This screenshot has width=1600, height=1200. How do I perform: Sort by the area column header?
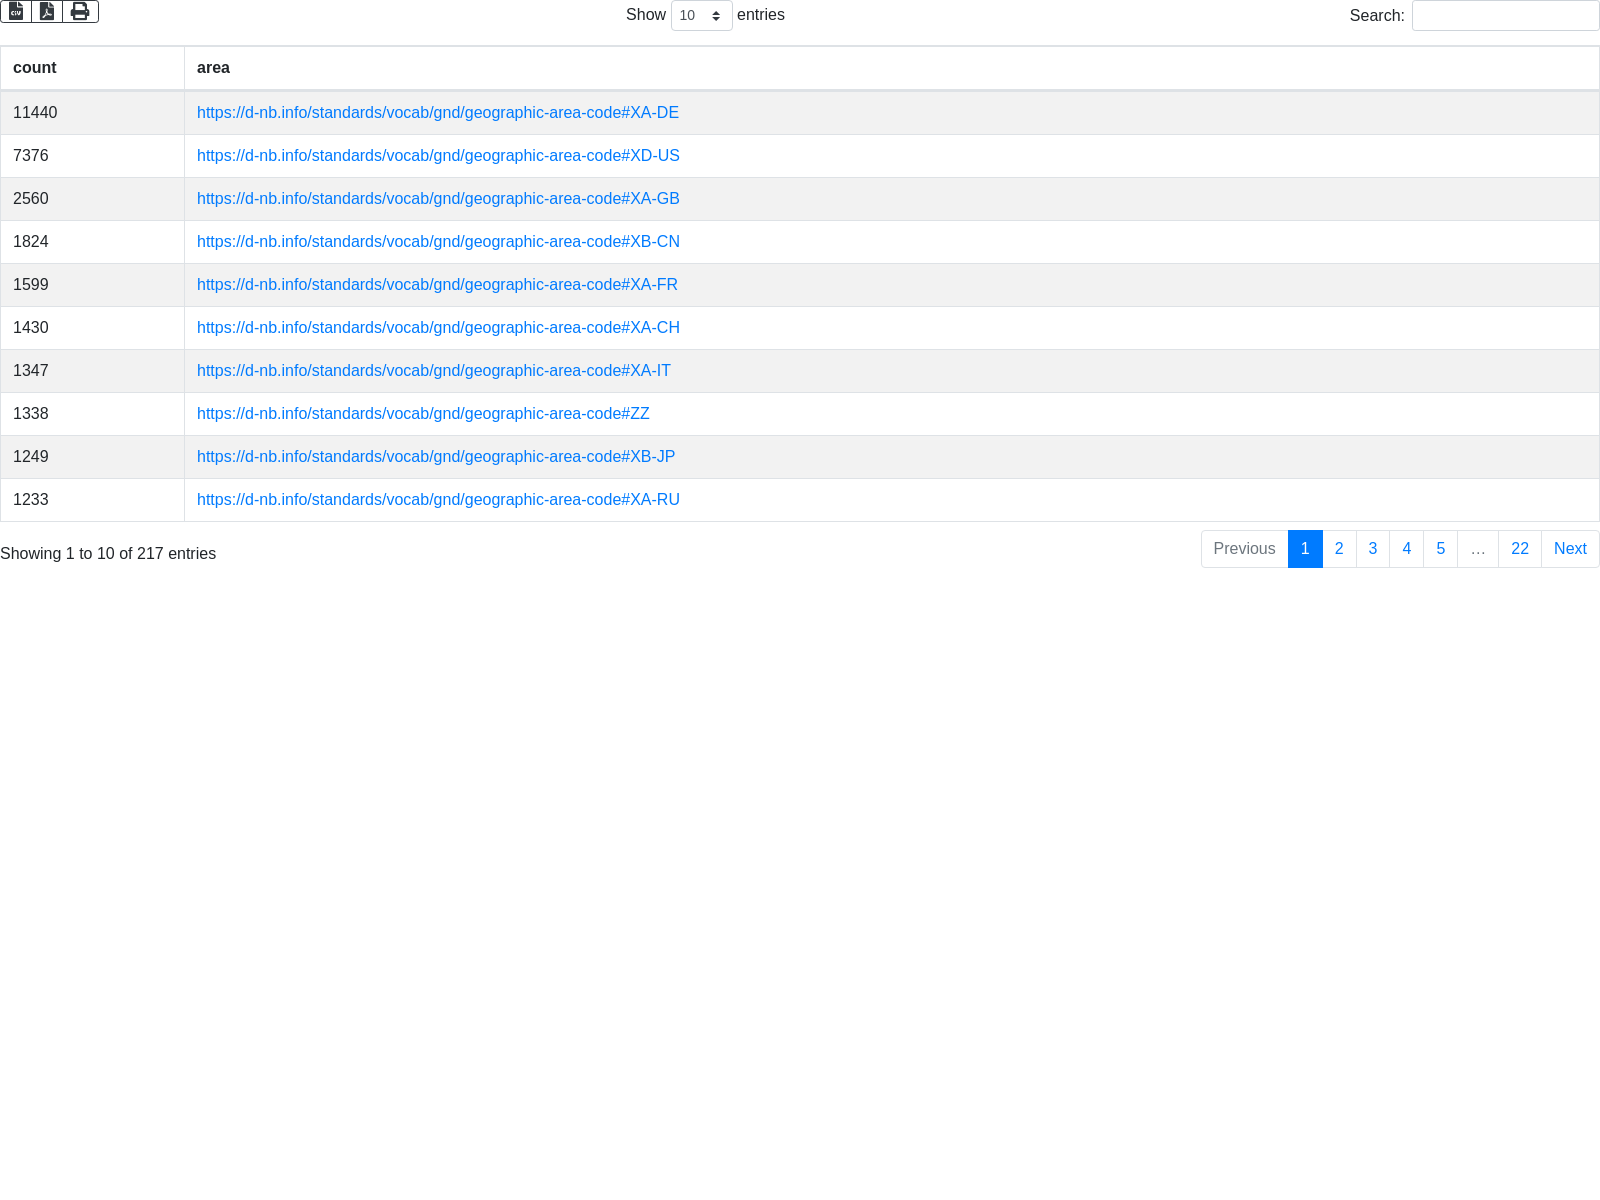pyautogui.click(x=213, y=68)
